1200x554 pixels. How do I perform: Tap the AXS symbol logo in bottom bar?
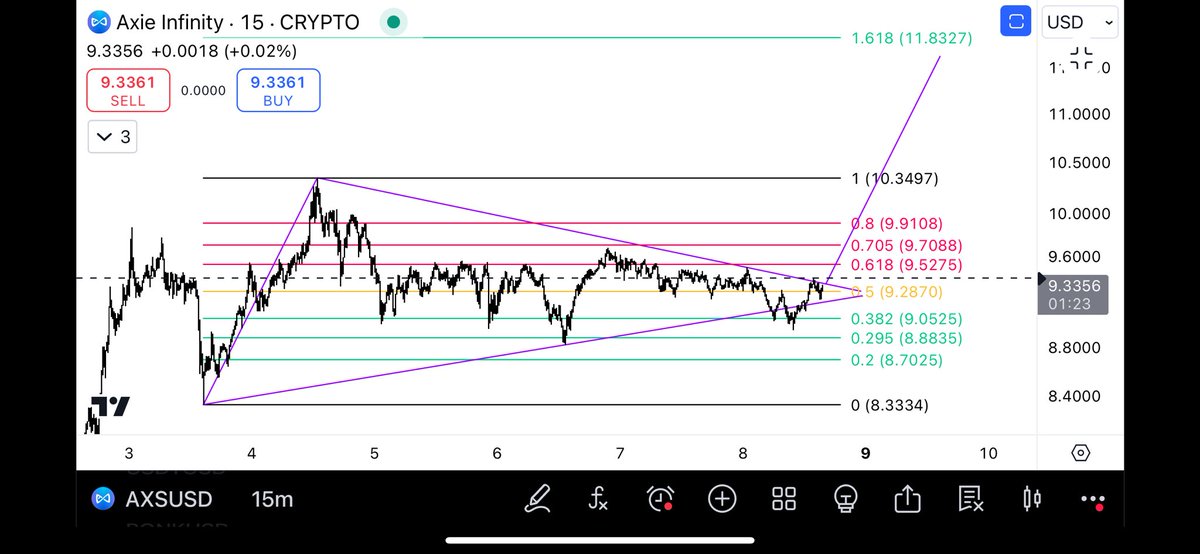tap(101, 498)
